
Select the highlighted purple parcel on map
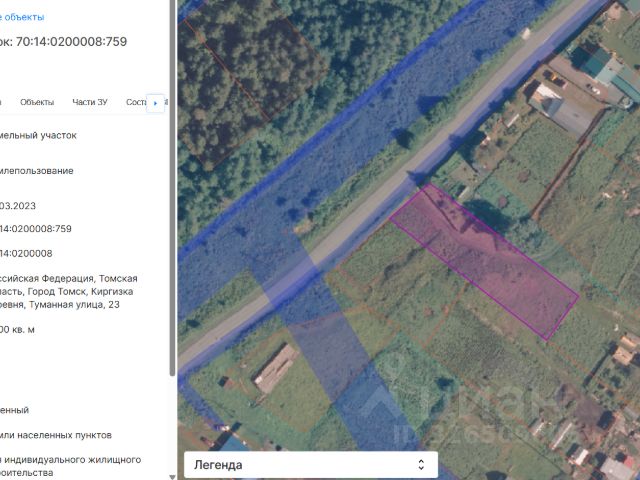[484, 260]
